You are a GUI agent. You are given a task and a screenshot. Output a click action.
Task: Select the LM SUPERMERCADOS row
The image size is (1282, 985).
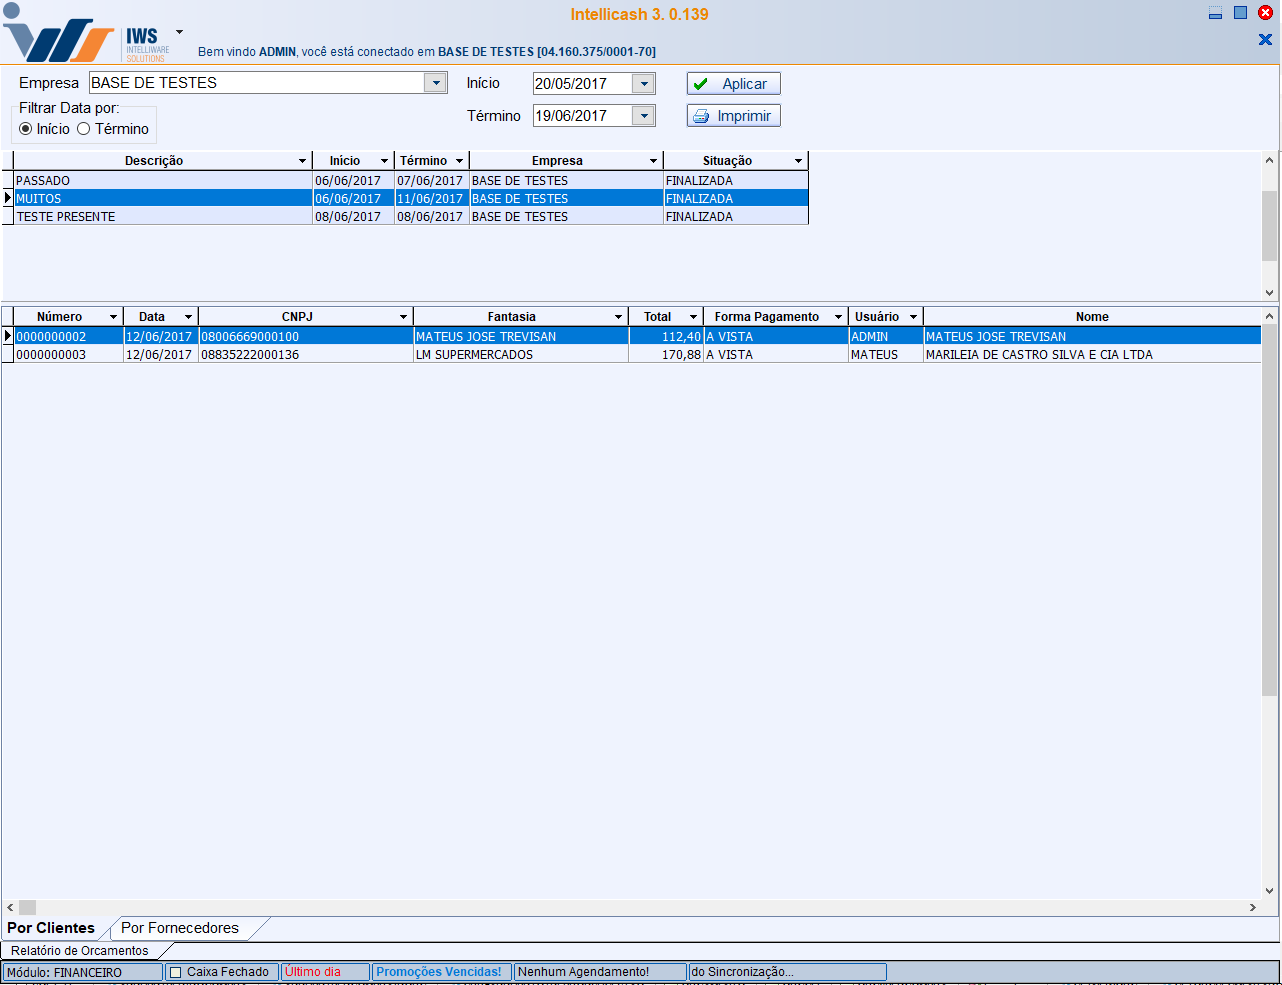pos(474,355)
